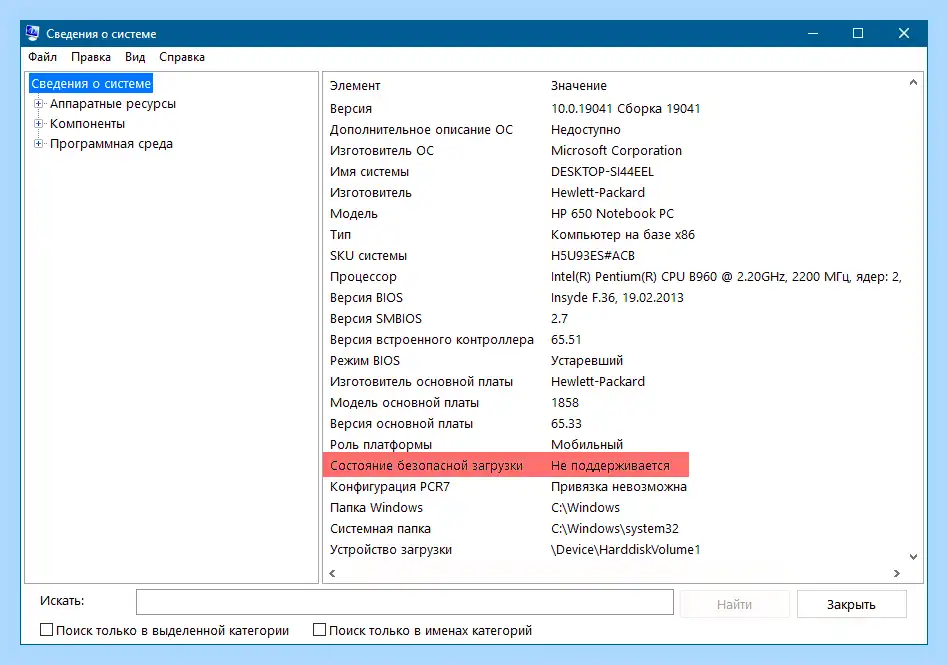This screenshot has height=665, width=948.
Task: Open the Справка menu
Action: click(x=182, y=57)
